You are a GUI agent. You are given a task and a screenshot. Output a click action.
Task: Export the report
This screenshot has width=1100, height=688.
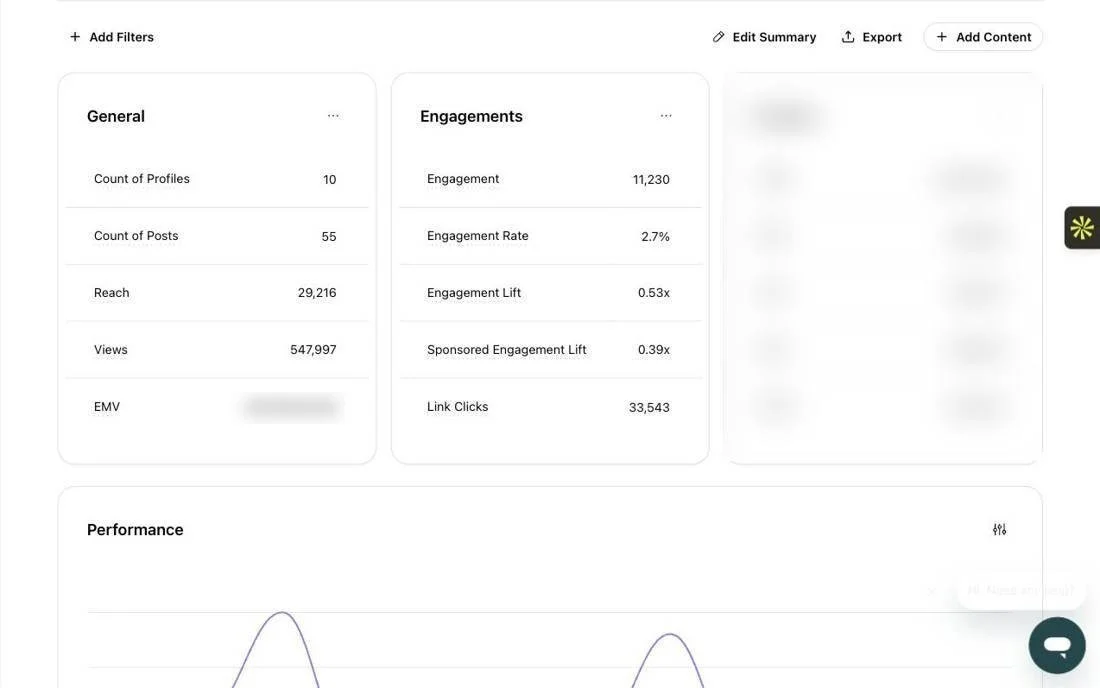872,37
